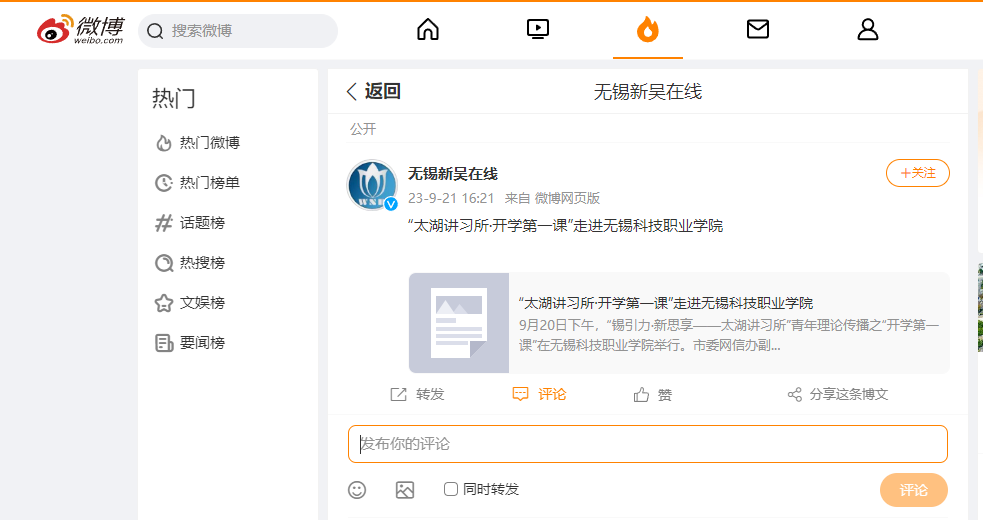Screen dimensions: 983x520
Task: Click the 微博网页版 source link
Action: click(x=567, y=198)
